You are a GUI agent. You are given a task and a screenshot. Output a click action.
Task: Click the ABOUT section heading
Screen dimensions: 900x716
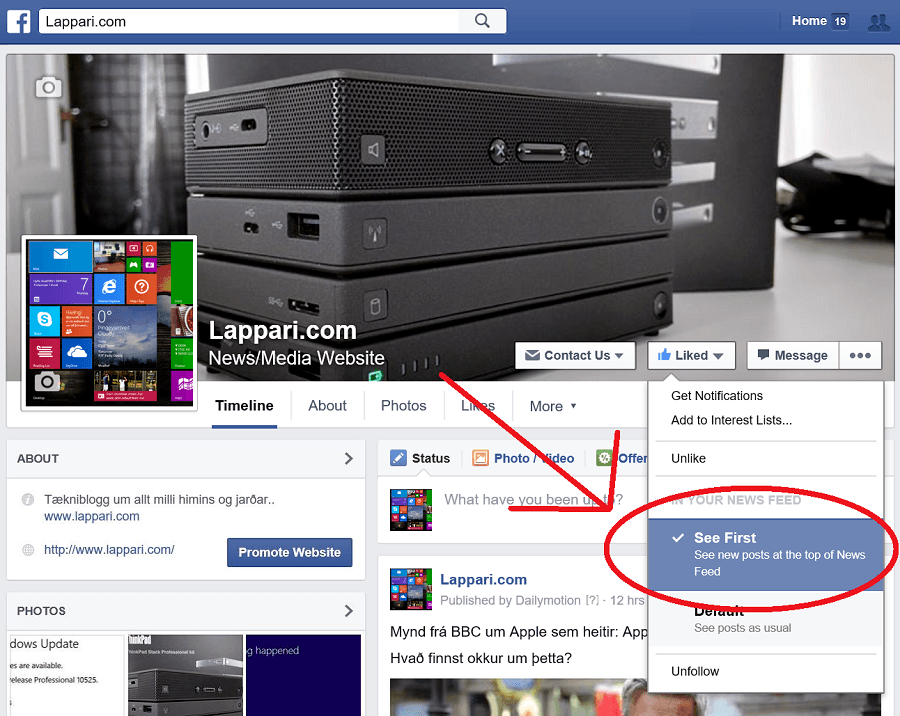(38, 459)
